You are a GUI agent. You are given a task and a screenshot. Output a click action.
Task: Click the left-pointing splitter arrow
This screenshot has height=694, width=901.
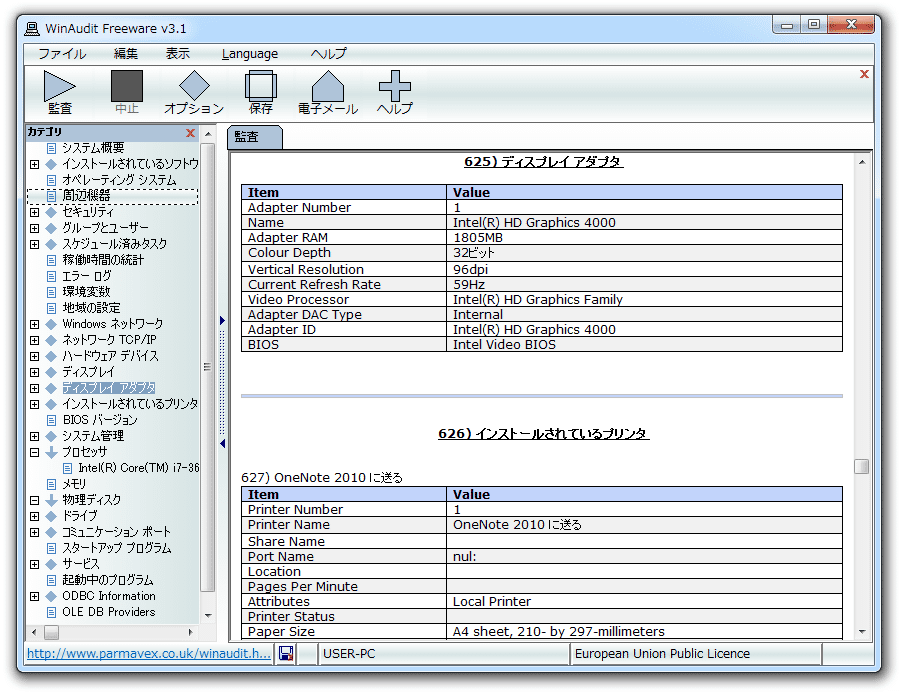point(222,444)
